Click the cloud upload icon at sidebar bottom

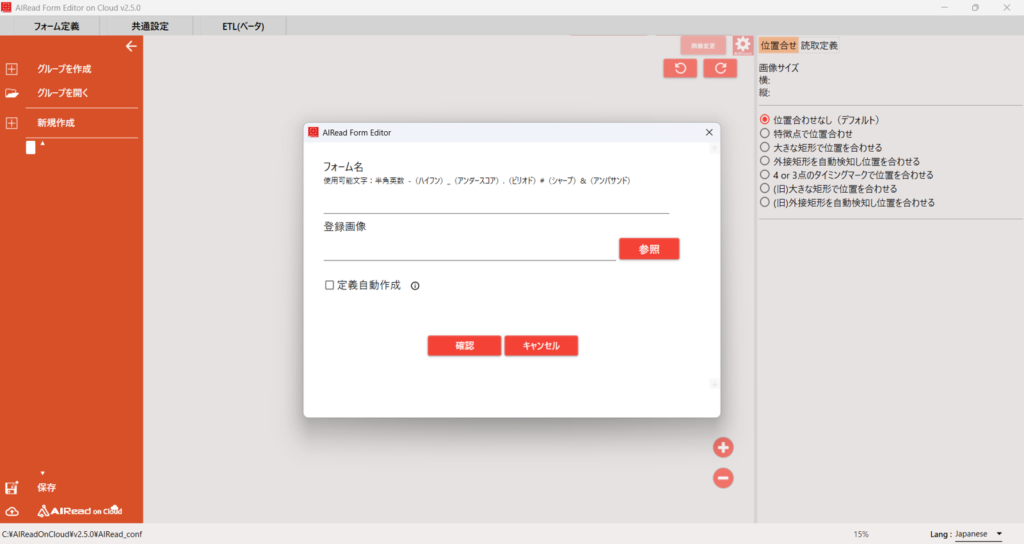[12, 511]
